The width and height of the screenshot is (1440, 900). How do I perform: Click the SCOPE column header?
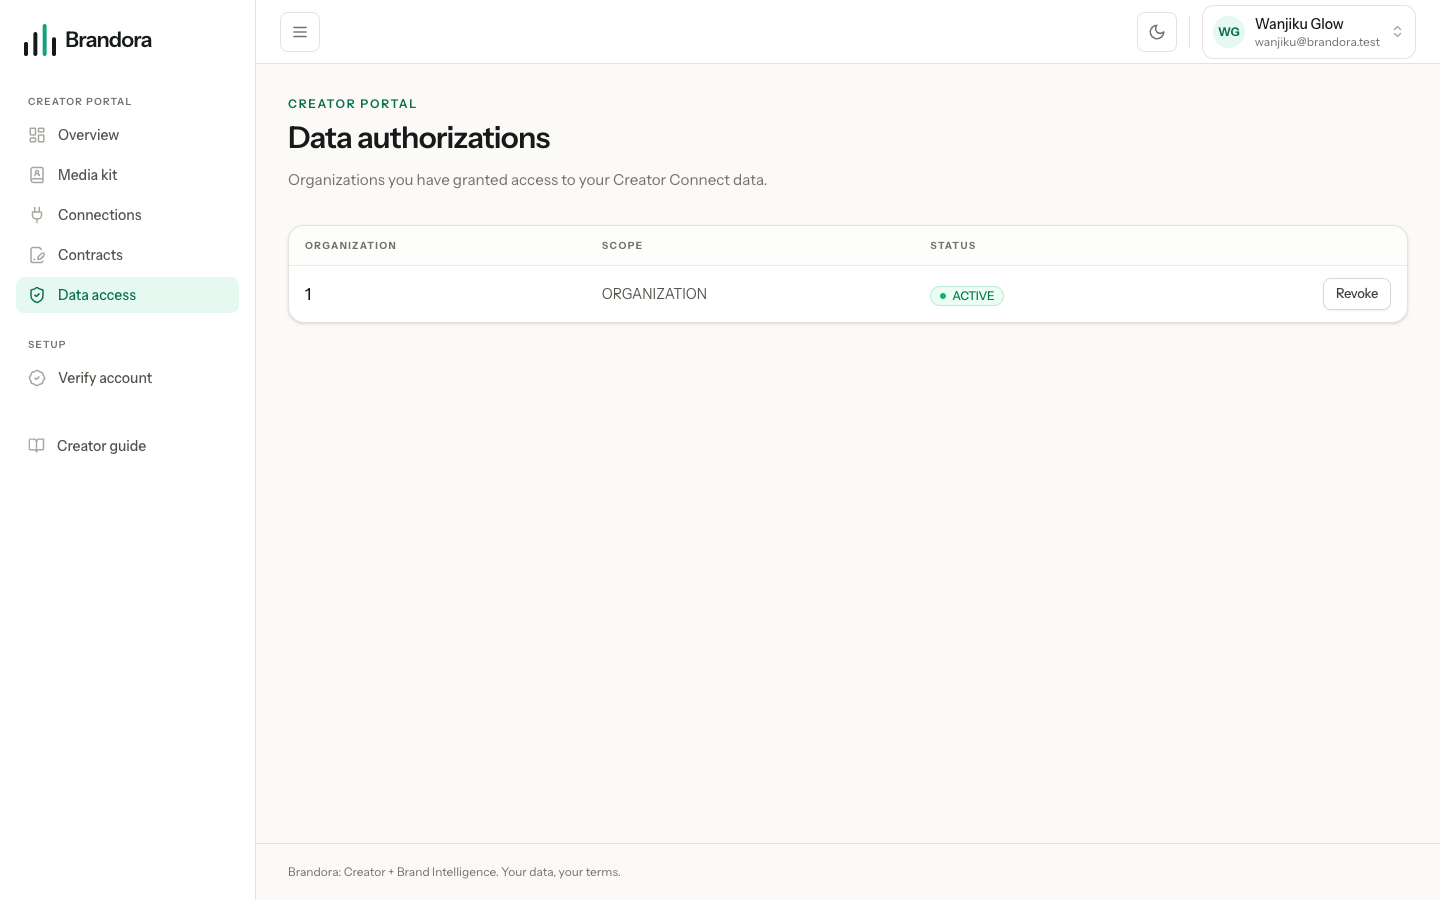coord(622,246)
